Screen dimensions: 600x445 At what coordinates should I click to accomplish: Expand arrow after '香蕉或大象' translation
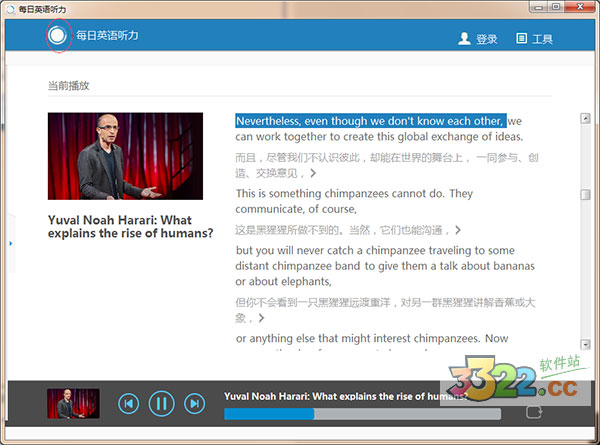click(x=261, y=318)
